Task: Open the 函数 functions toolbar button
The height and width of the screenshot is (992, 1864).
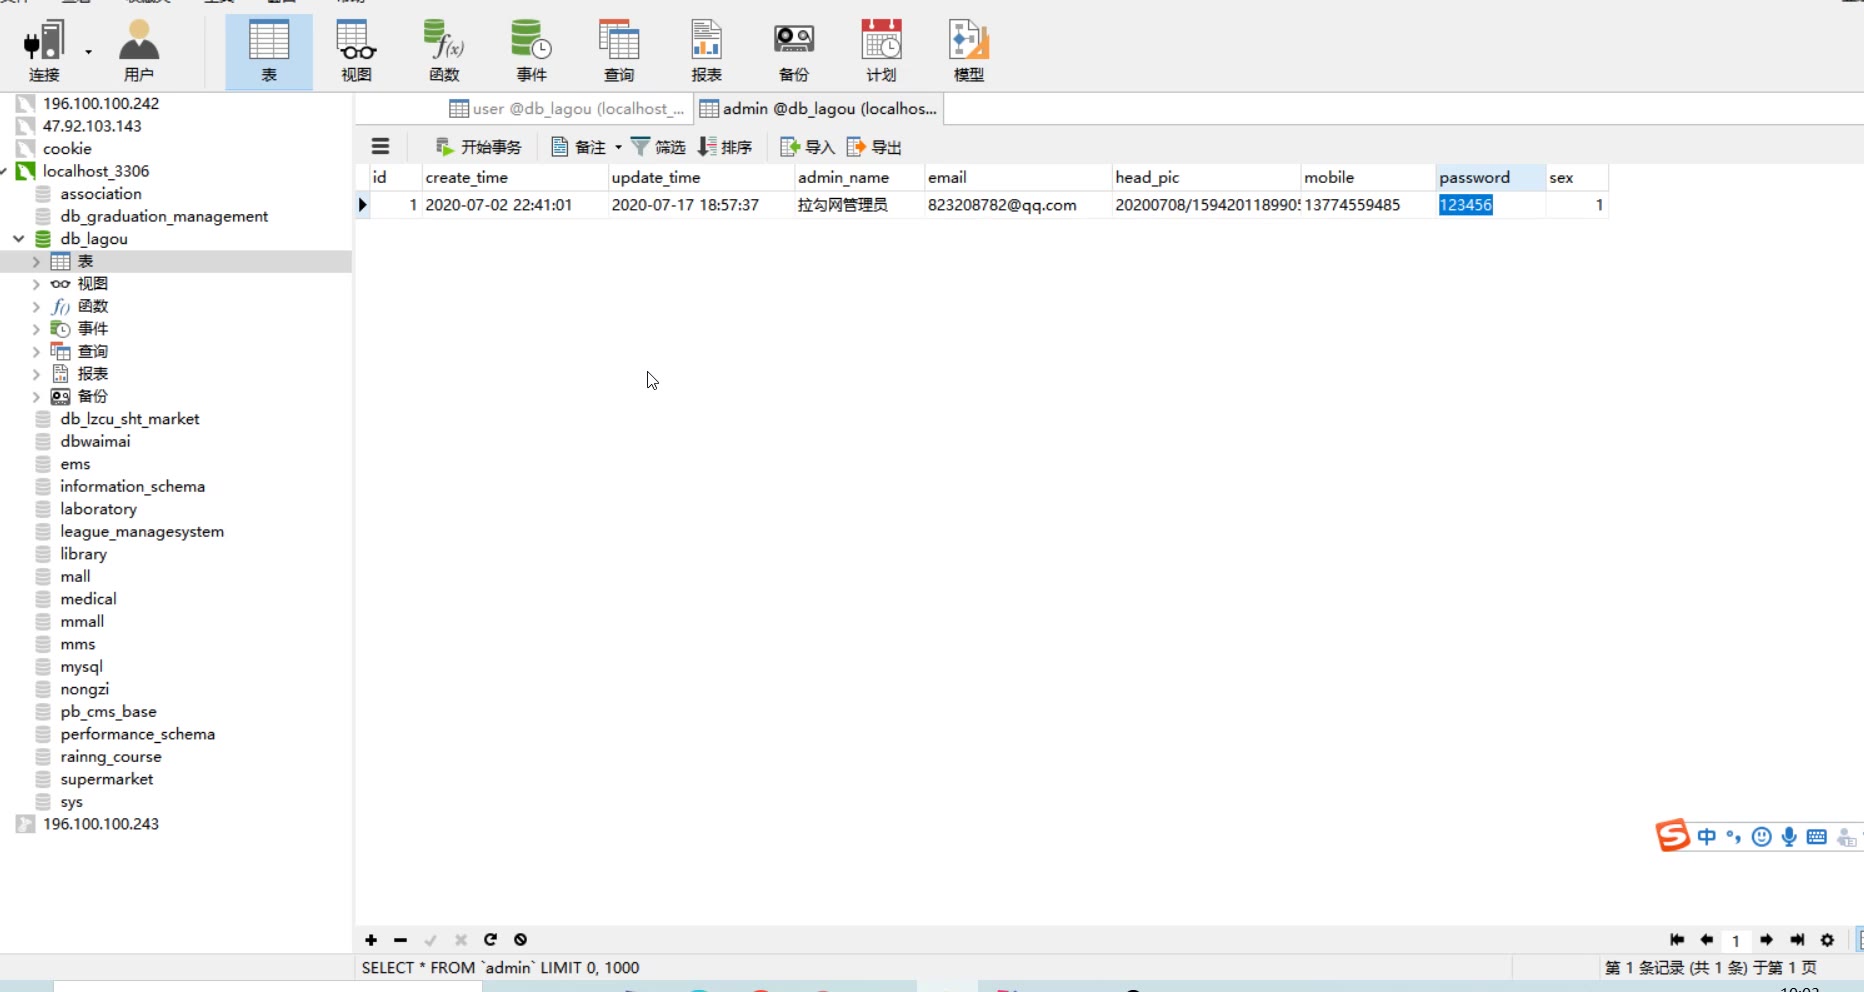Action: 444,51
